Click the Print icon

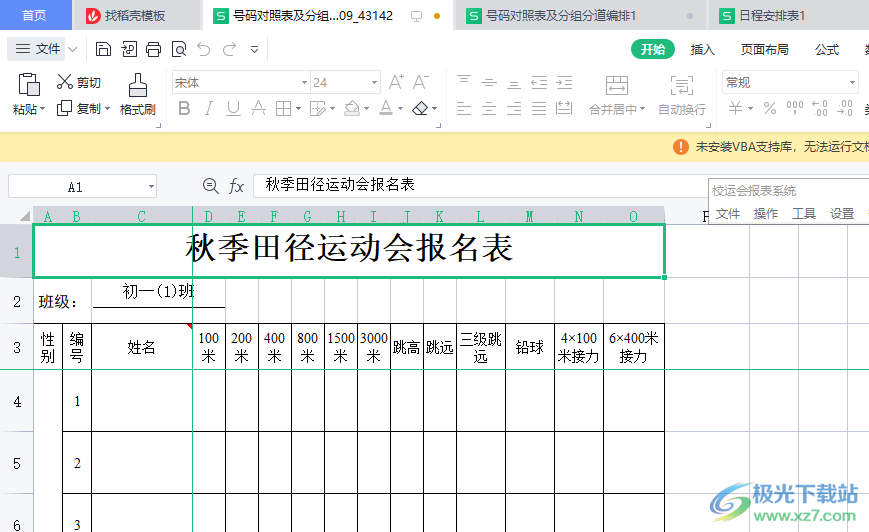154,49
